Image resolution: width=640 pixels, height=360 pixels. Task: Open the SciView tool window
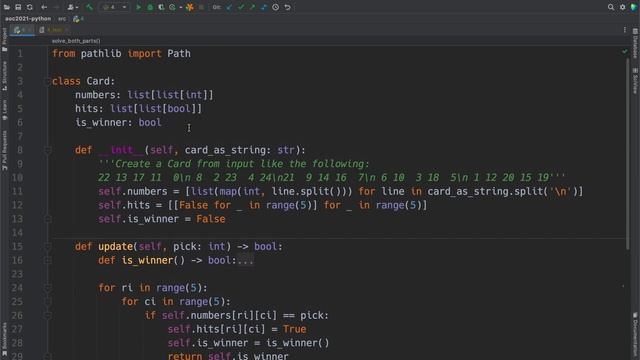(635, 81)
